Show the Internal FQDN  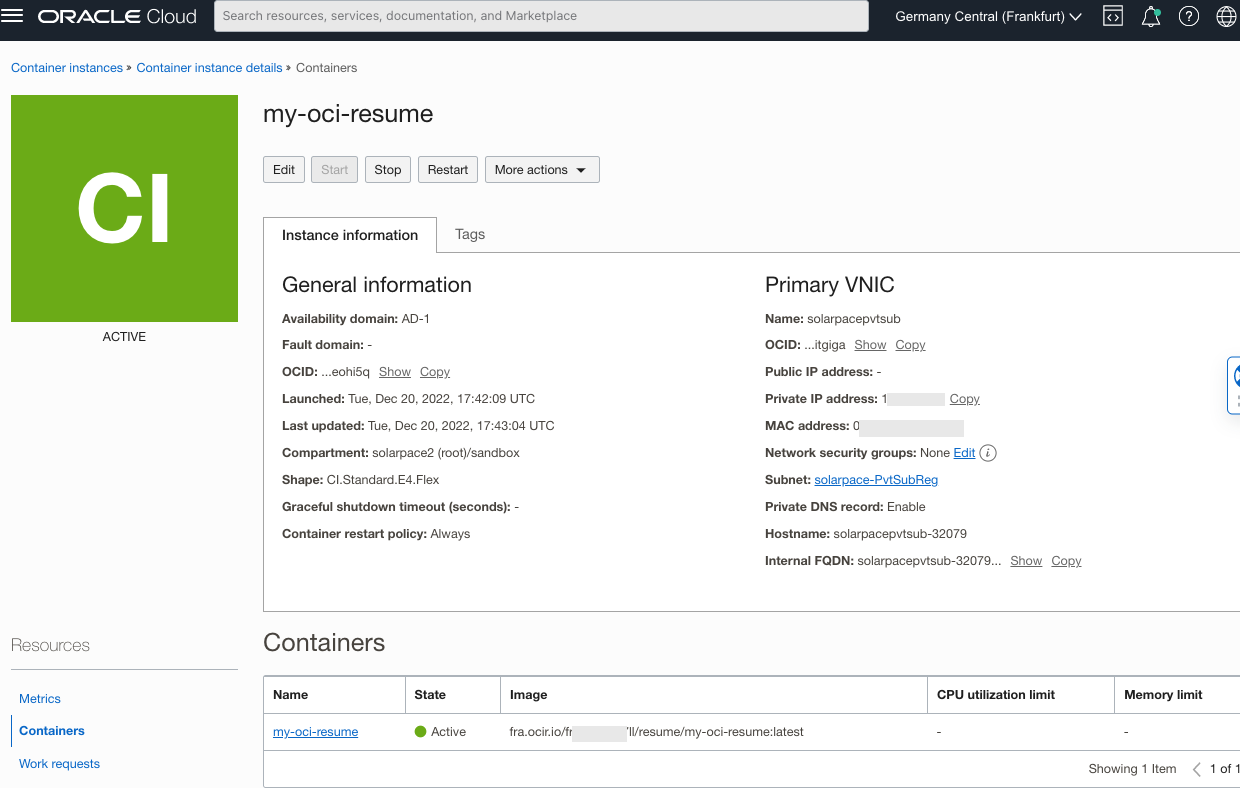click(x=1026, y=561)
